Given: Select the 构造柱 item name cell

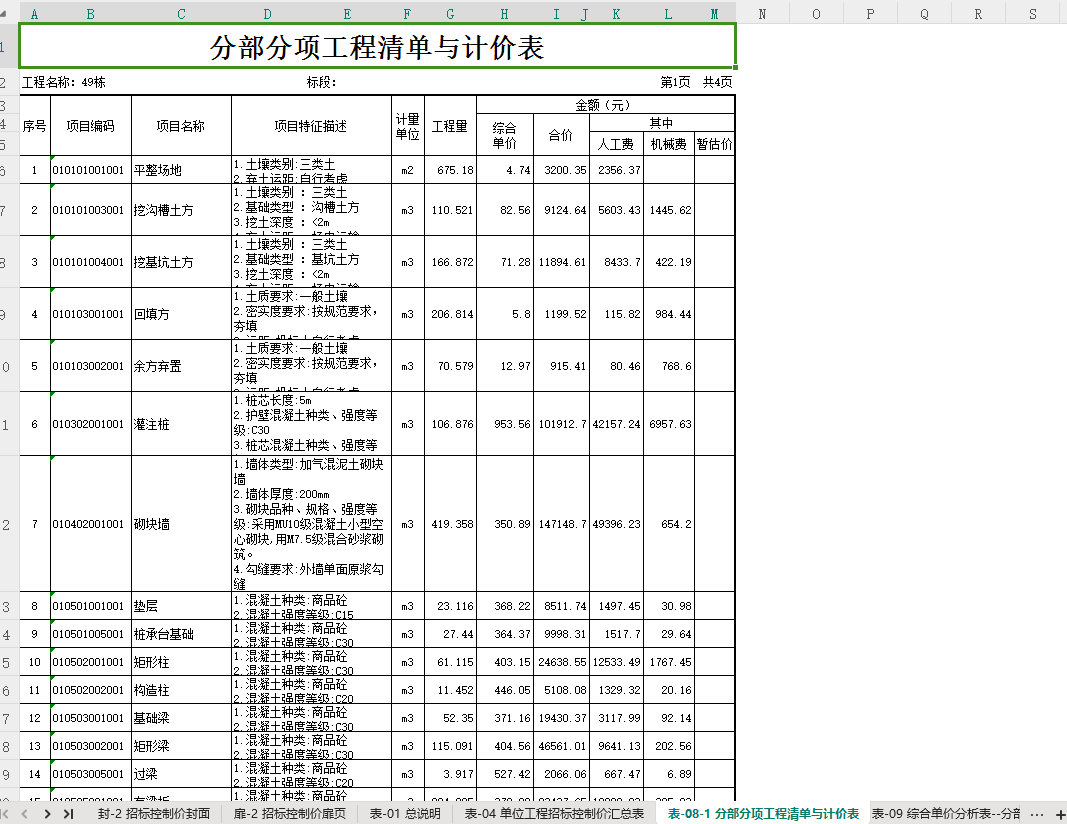Looking at the screenshot, I should pyautogui.click(x=181, y=690).
